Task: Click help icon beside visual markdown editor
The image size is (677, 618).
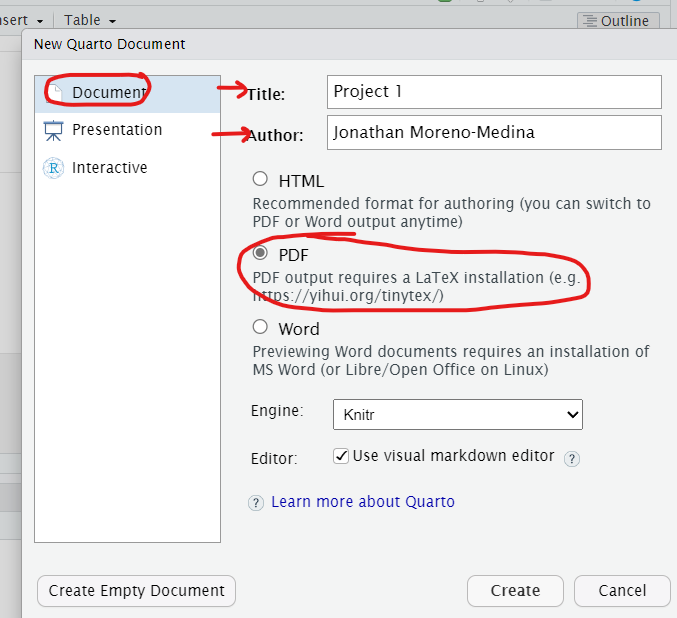Action: (572, 458)
